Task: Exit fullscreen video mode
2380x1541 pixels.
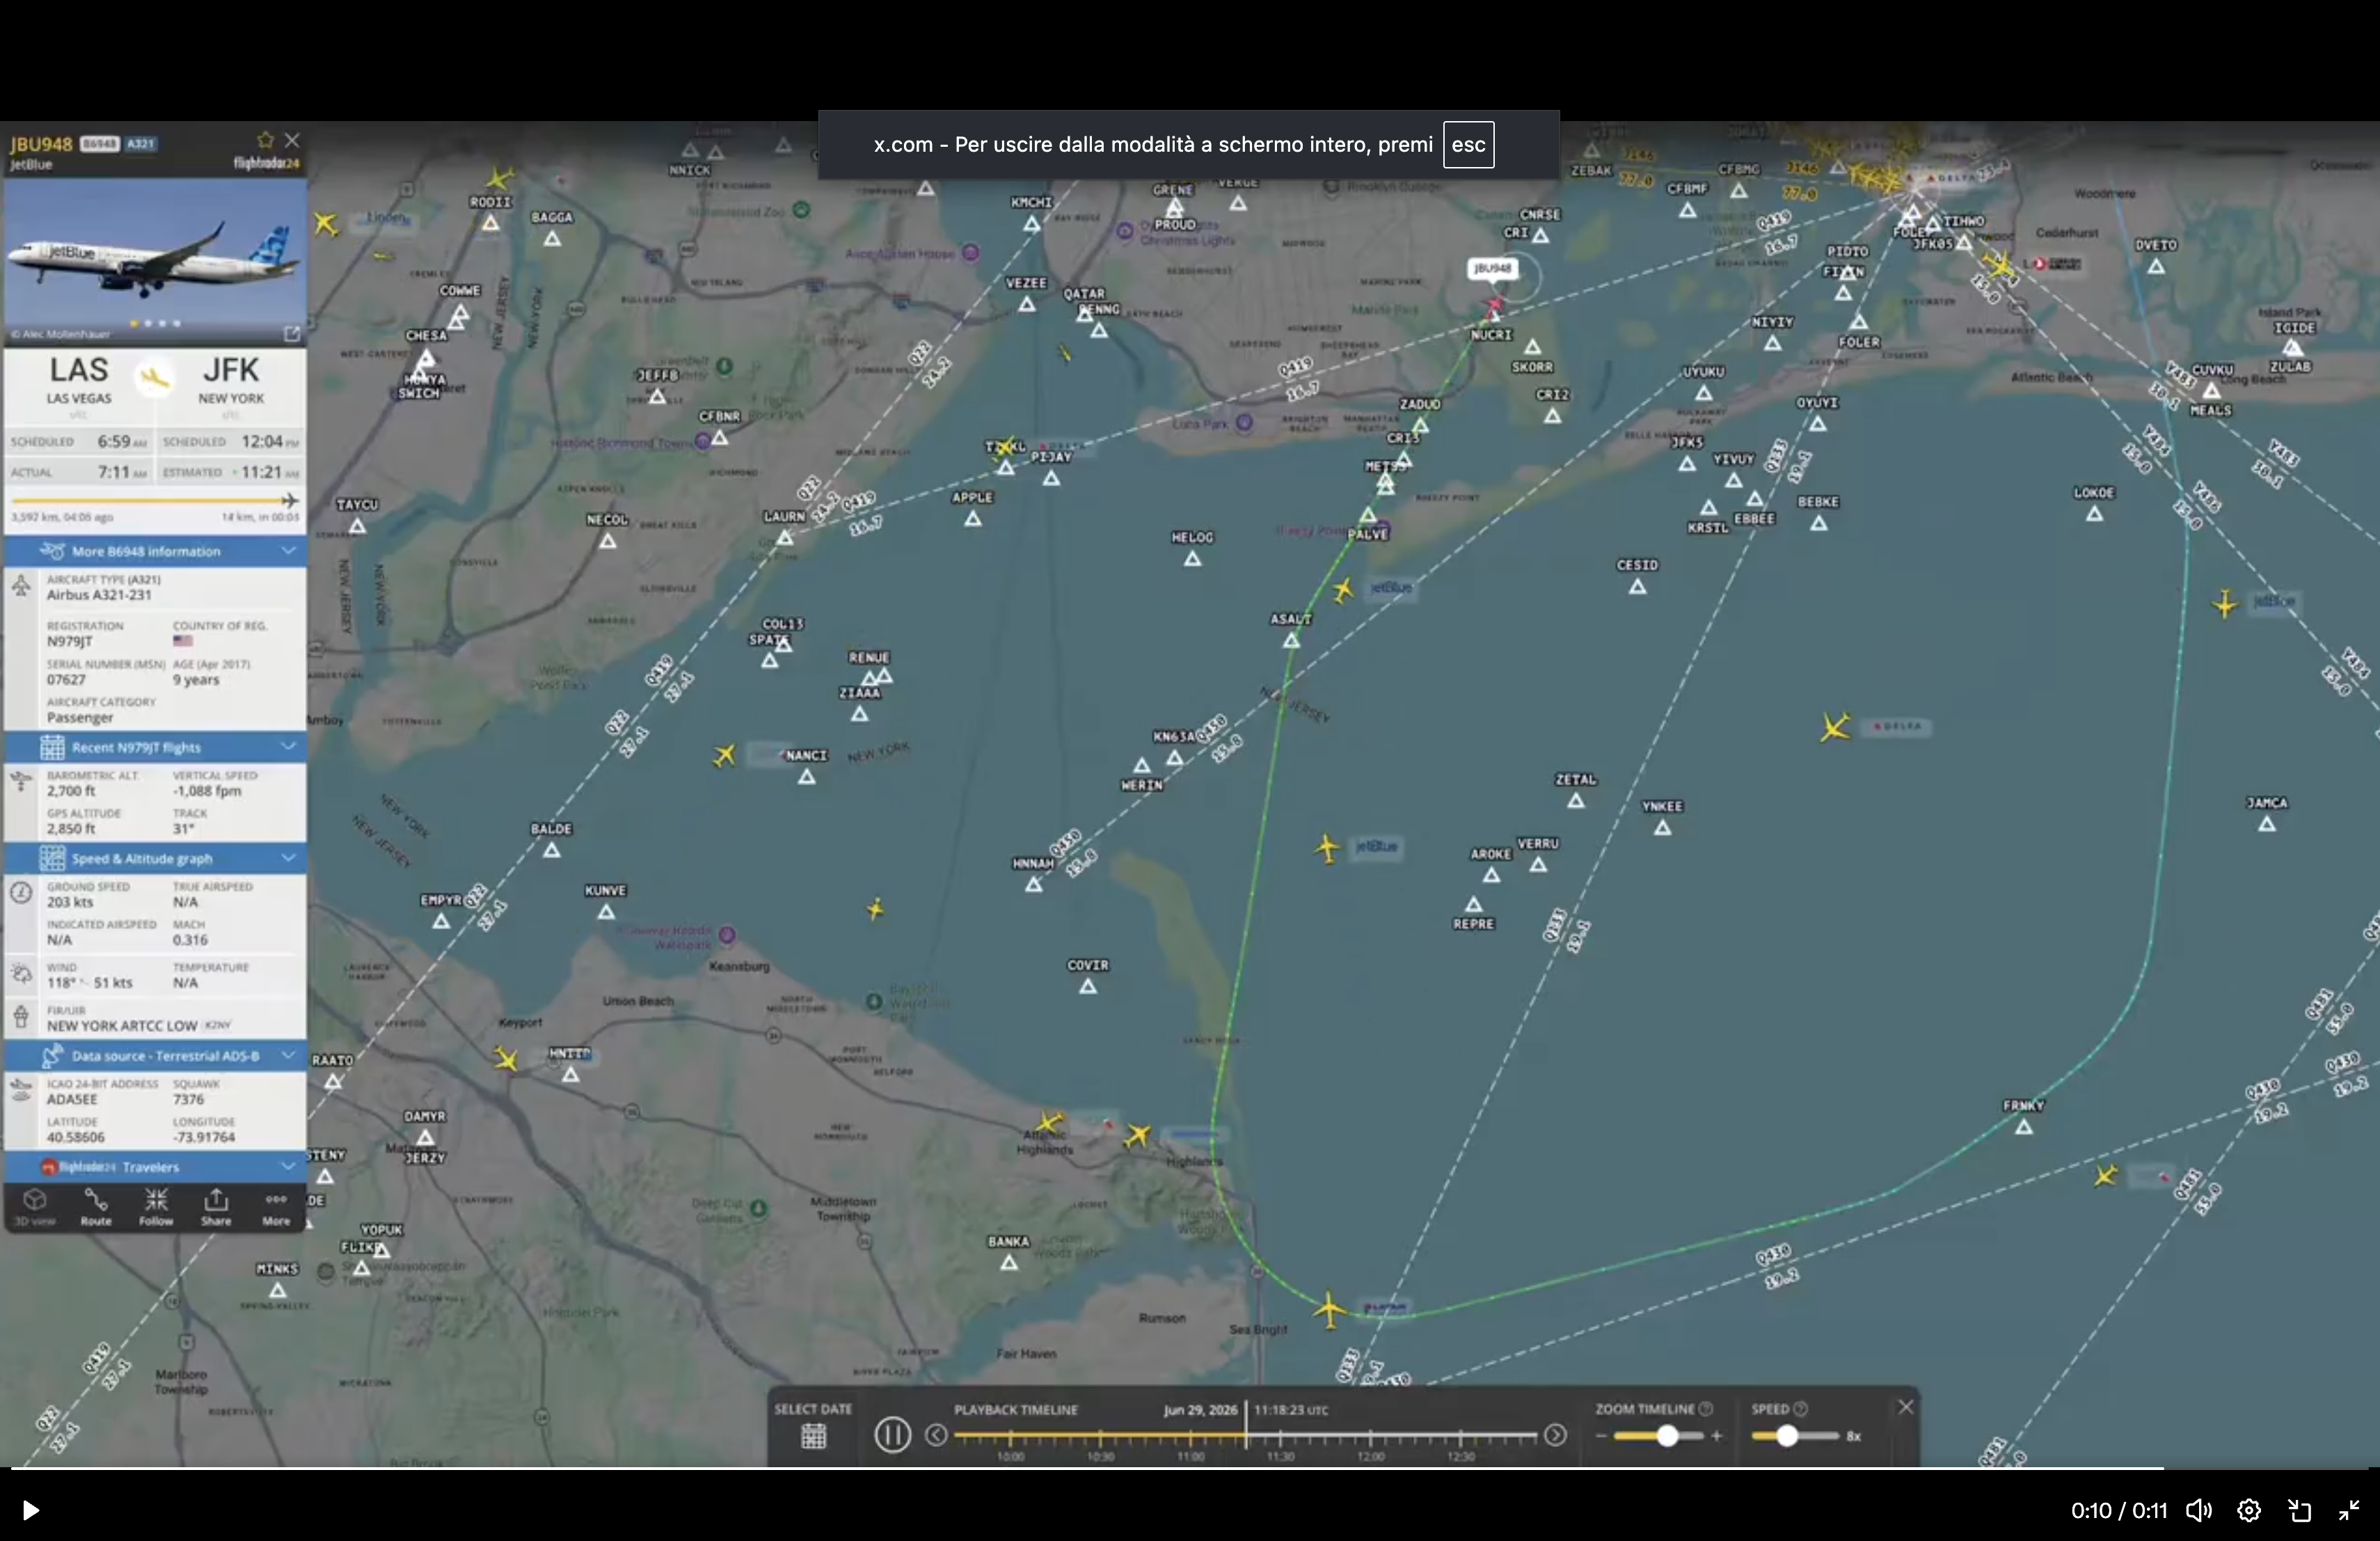Action: click(x=2349, y=1510)
